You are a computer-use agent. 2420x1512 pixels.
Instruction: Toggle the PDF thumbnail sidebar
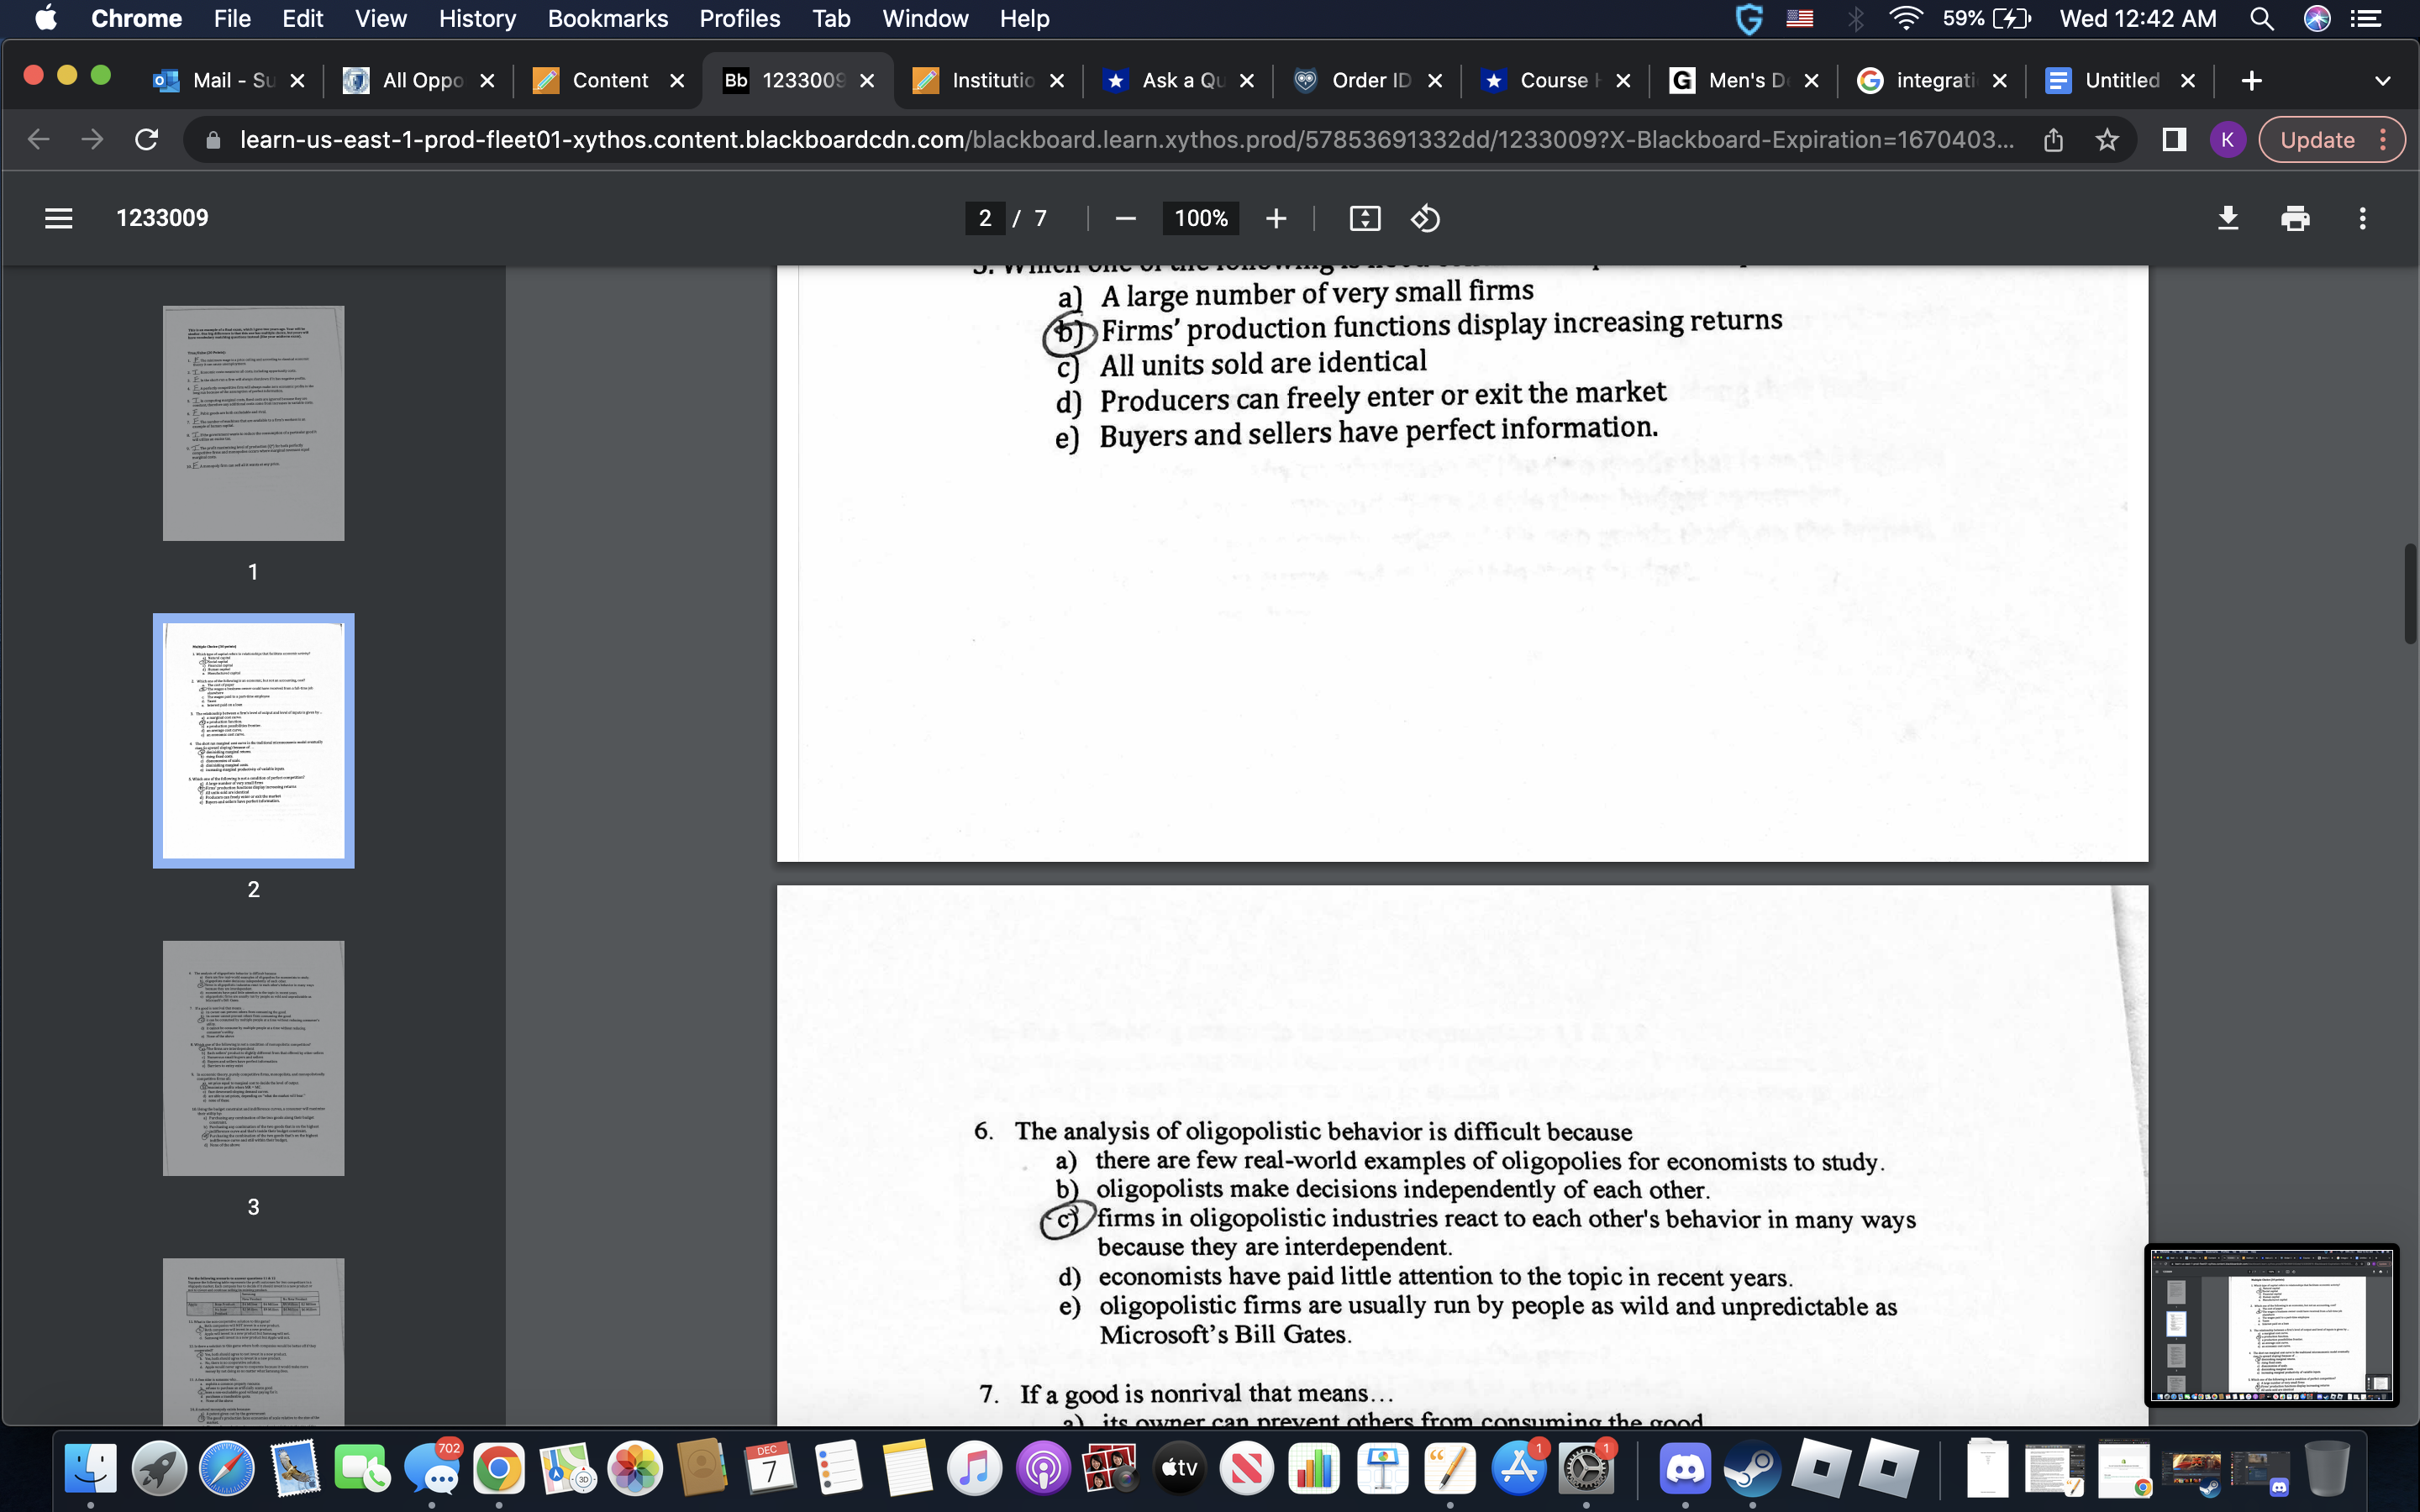click(x=58, y=218)
